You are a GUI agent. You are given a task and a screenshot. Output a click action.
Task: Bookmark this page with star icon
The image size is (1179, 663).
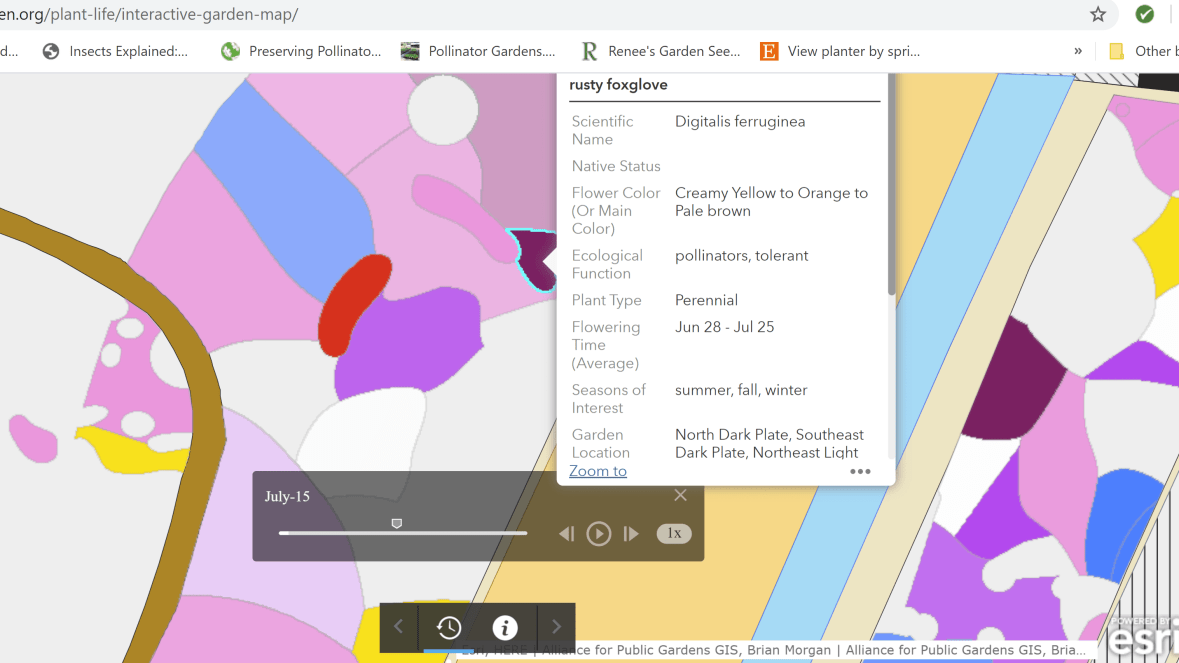click(1098, 14)
